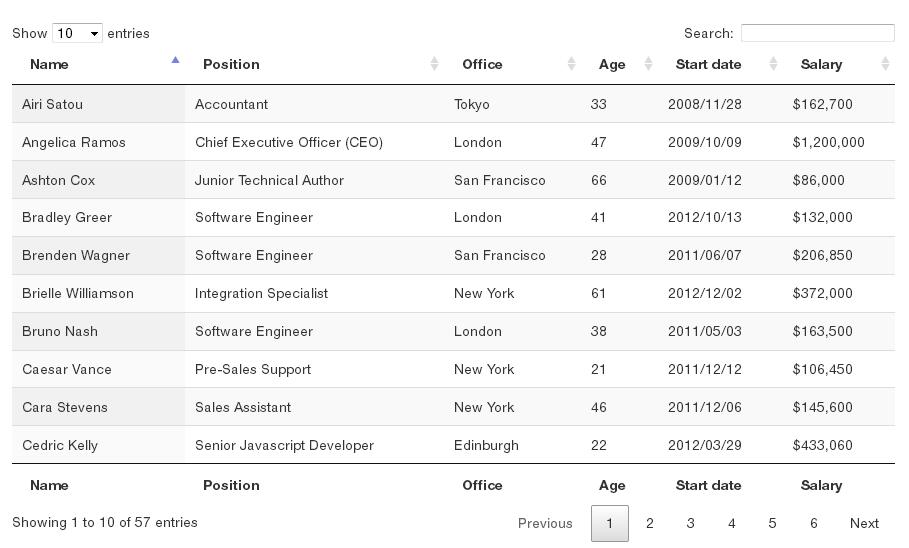Click the Previous pagination button
This screenshot has width=909, height=548.
[545, 523]
